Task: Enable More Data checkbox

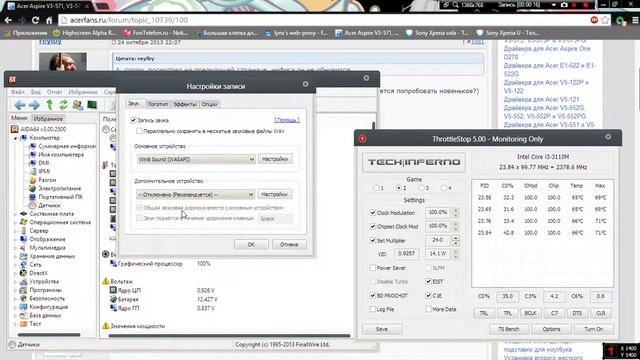Action: pos(428,309)
